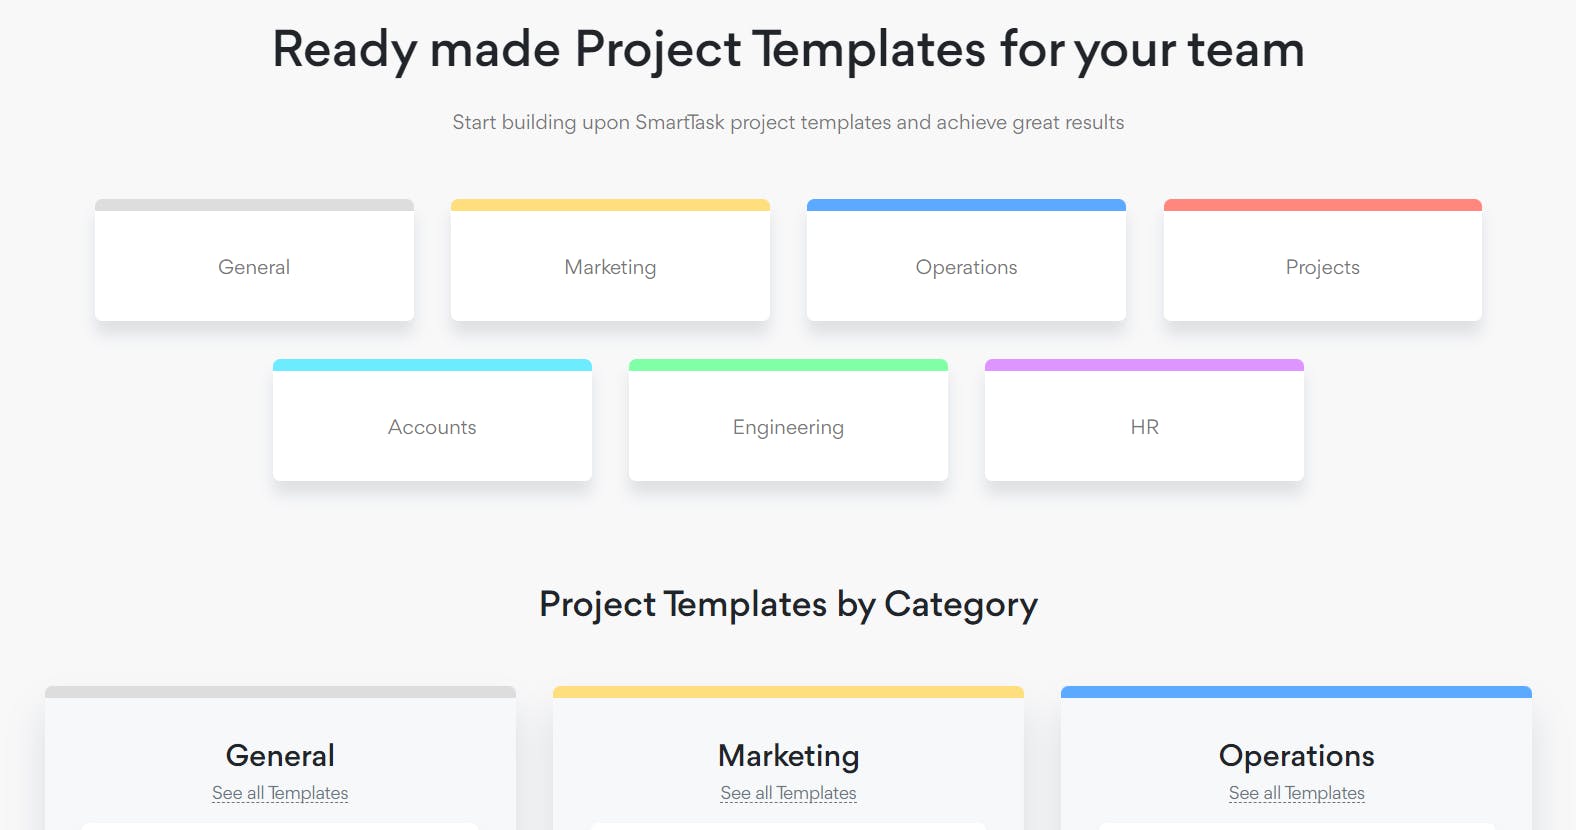The image size is (1576, 830).
Task: Select the Marketing template category card
Action: (x=610, y=267)
